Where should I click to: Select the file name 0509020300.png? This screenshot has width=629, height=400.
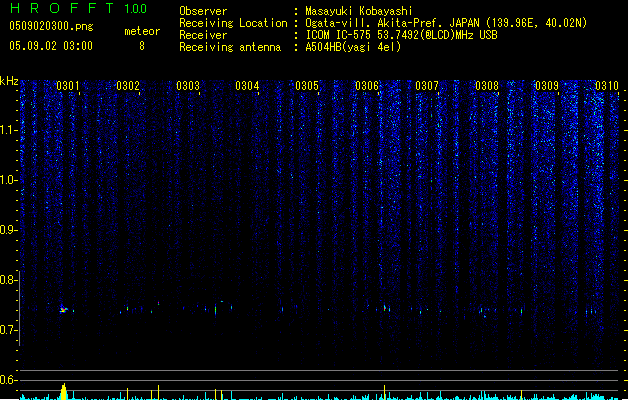pyautogui.click(x=51, y=26)
